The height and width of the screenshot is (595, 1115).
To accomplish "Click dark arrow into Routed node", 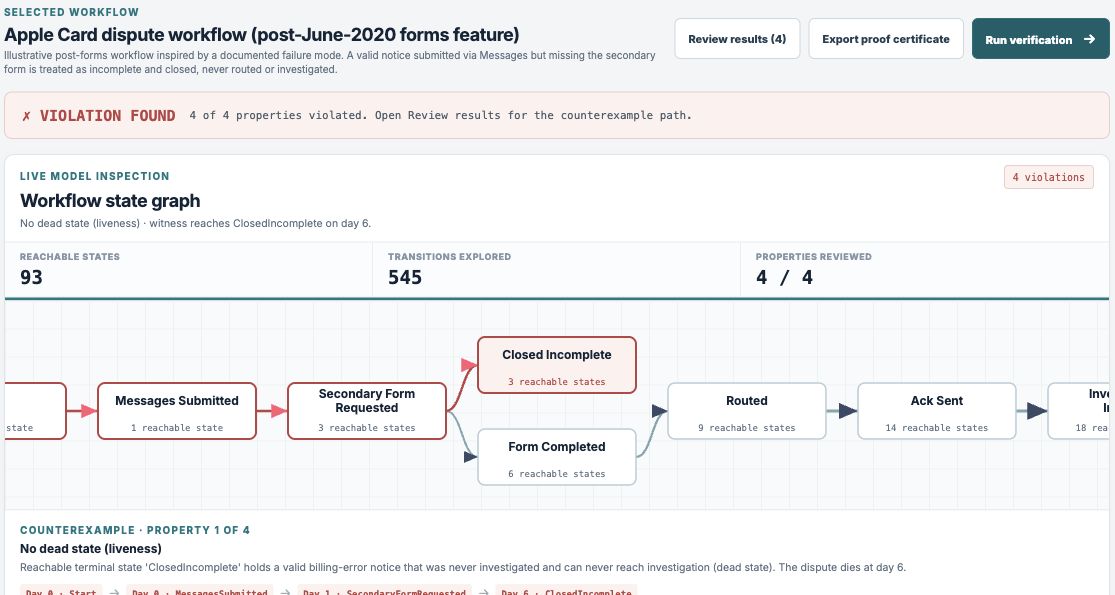I will (x=660, y=411).
